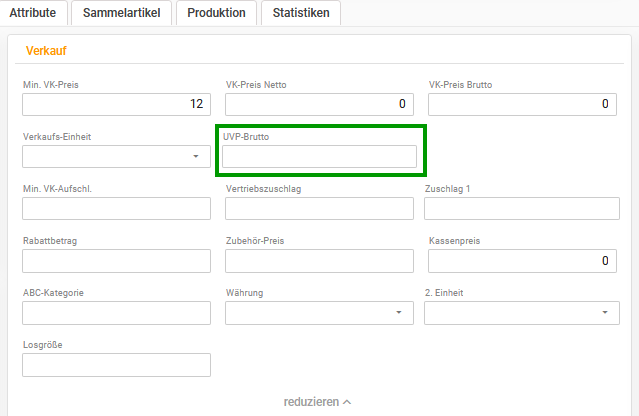The width and height of the screenshot is (639, 416).
Task: Click the Zubehör-Preis input field
Action: pos(319,261)
